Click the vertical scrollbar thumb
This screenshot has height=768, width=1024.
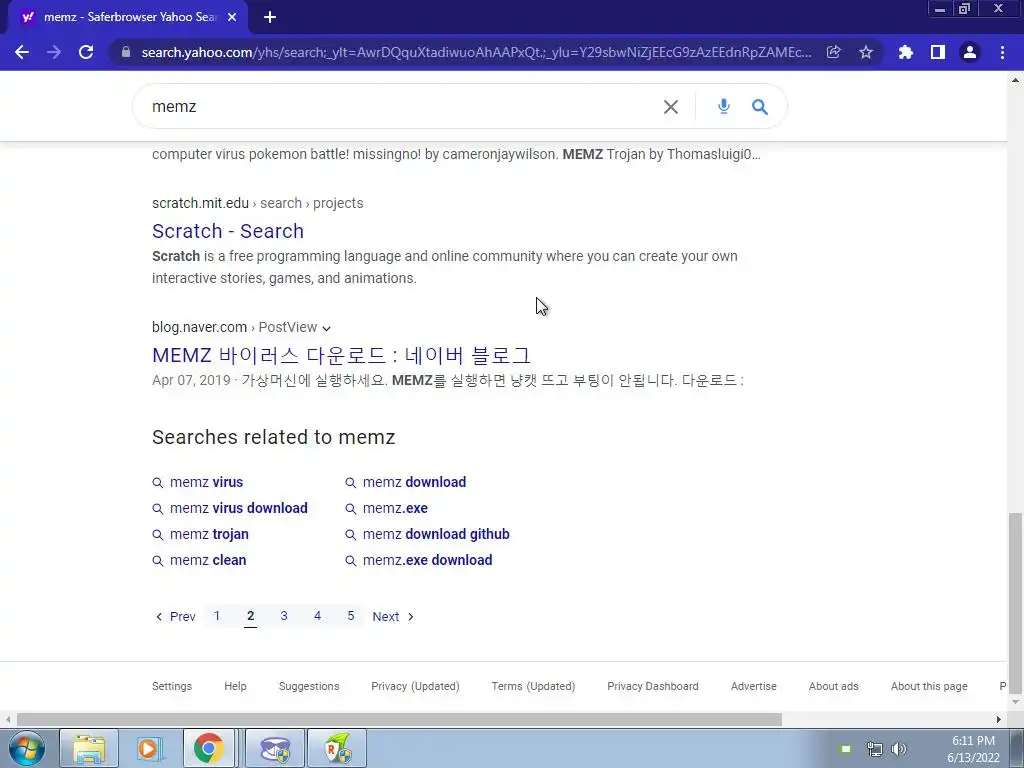1015,603
